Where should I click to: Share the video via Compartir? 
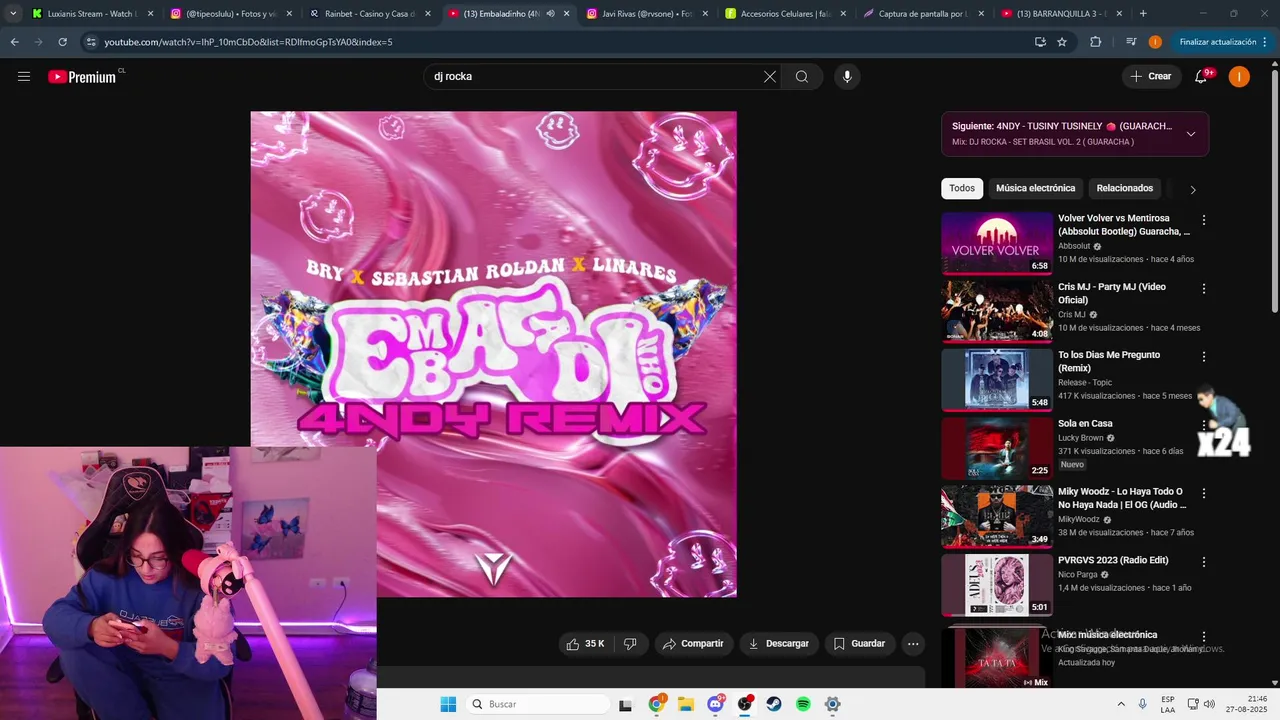coord(694,644)
